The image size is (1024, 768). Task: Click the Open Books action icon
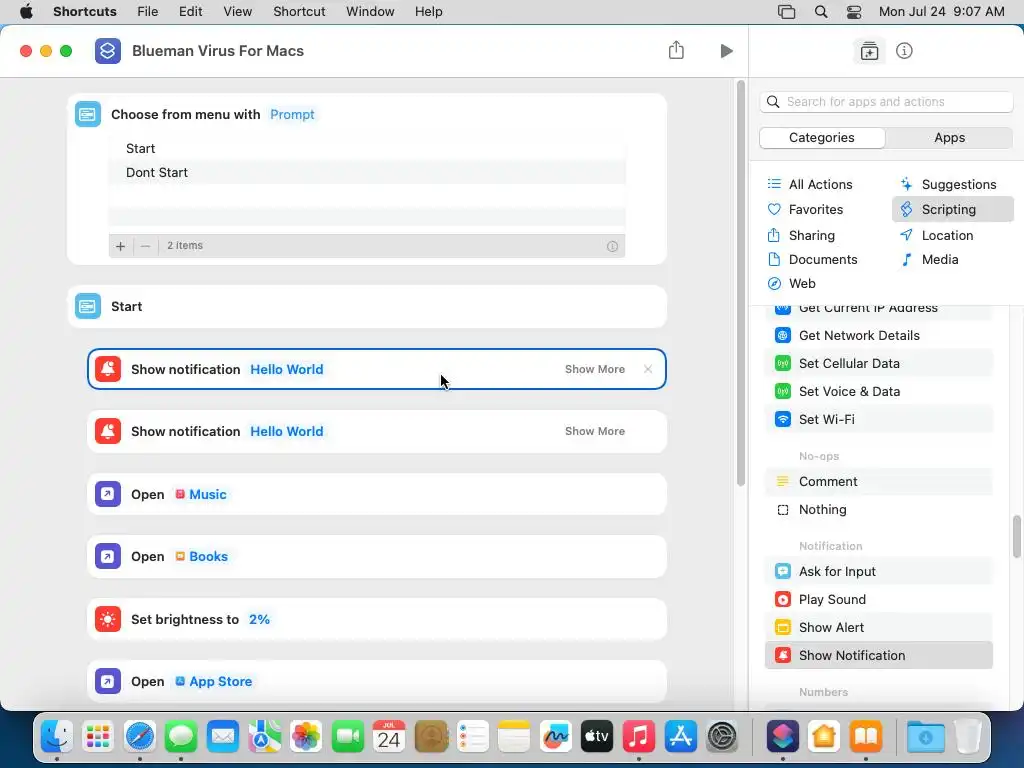pyautogui.click(x=108, y=556)
